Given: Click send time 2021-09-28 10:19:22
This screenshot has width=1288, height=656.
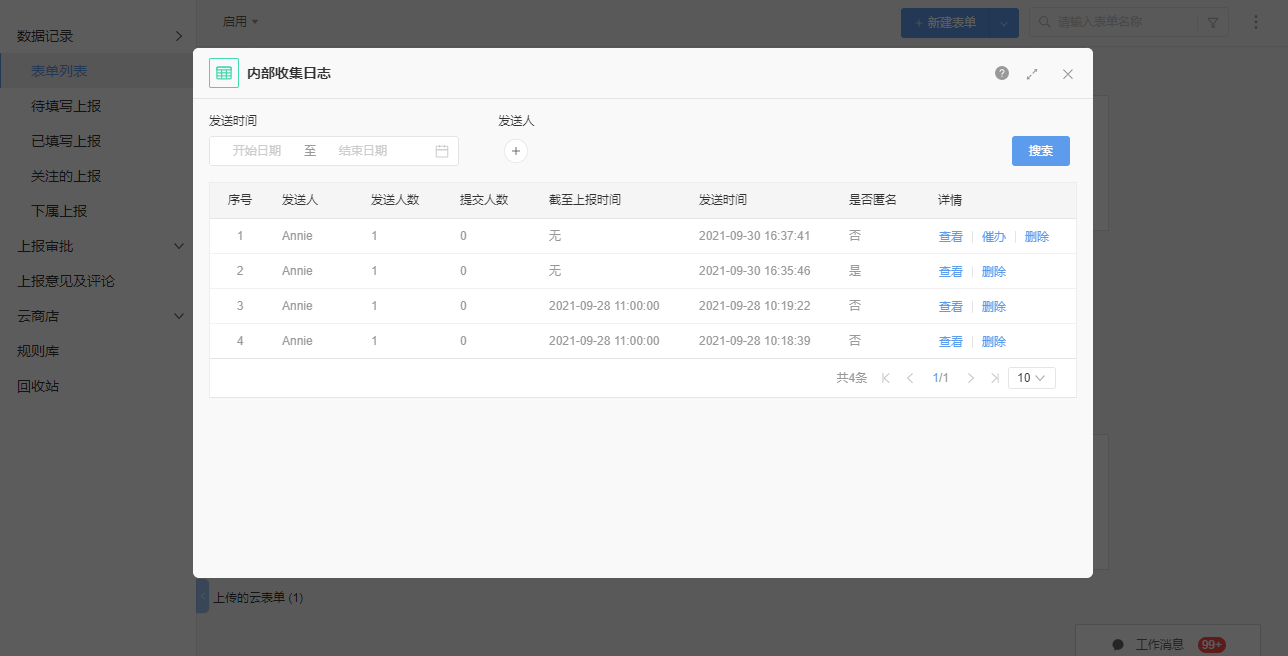Looking at the screenshot, I should click(x=754, y=306).
